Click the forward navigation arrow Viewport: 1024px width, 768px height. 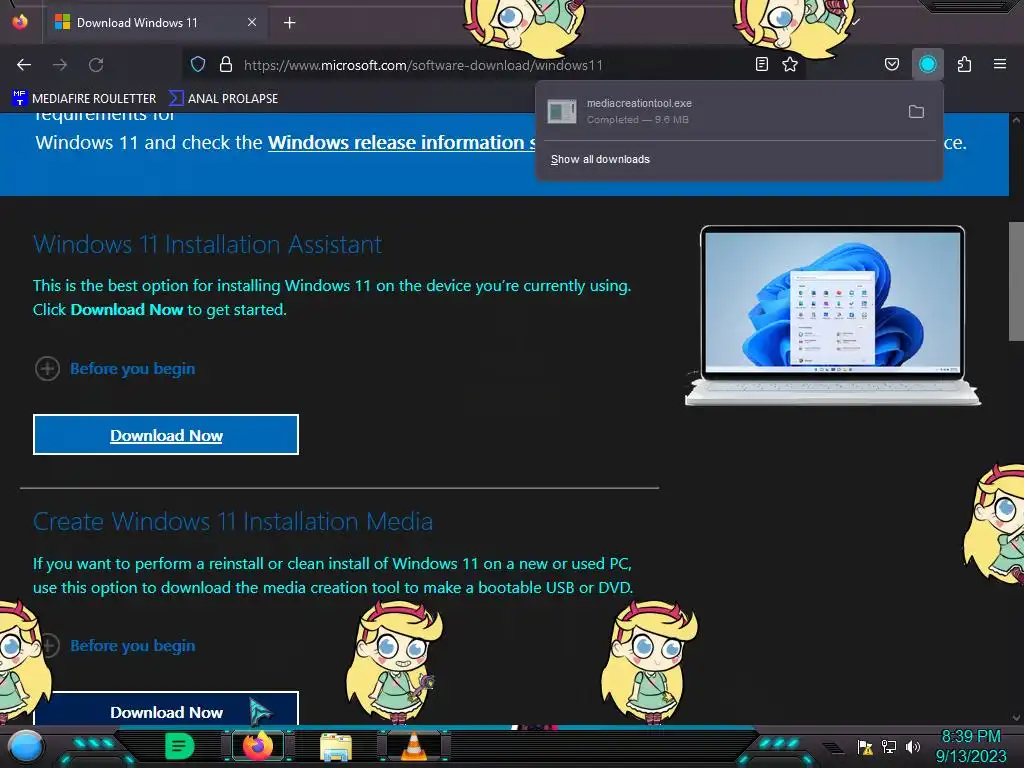pos(60,65)
